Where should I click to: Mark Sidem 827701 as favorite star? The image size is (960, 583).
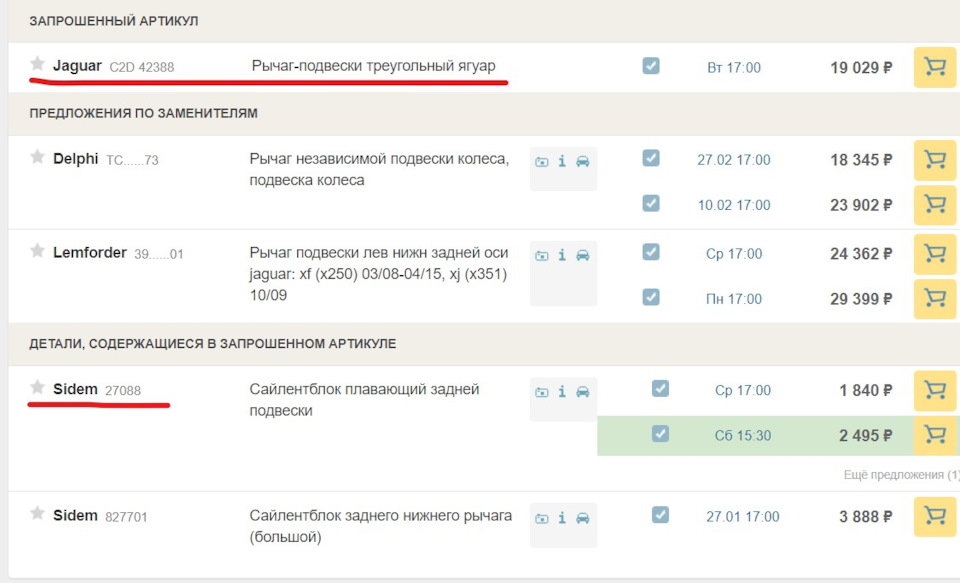37,513
